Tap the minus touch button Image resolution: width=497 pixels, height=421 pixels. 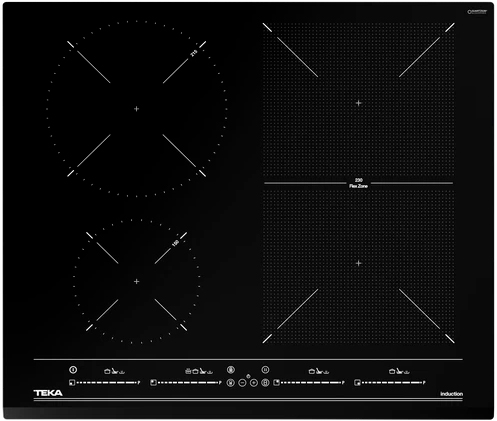(x=242, y=383)
